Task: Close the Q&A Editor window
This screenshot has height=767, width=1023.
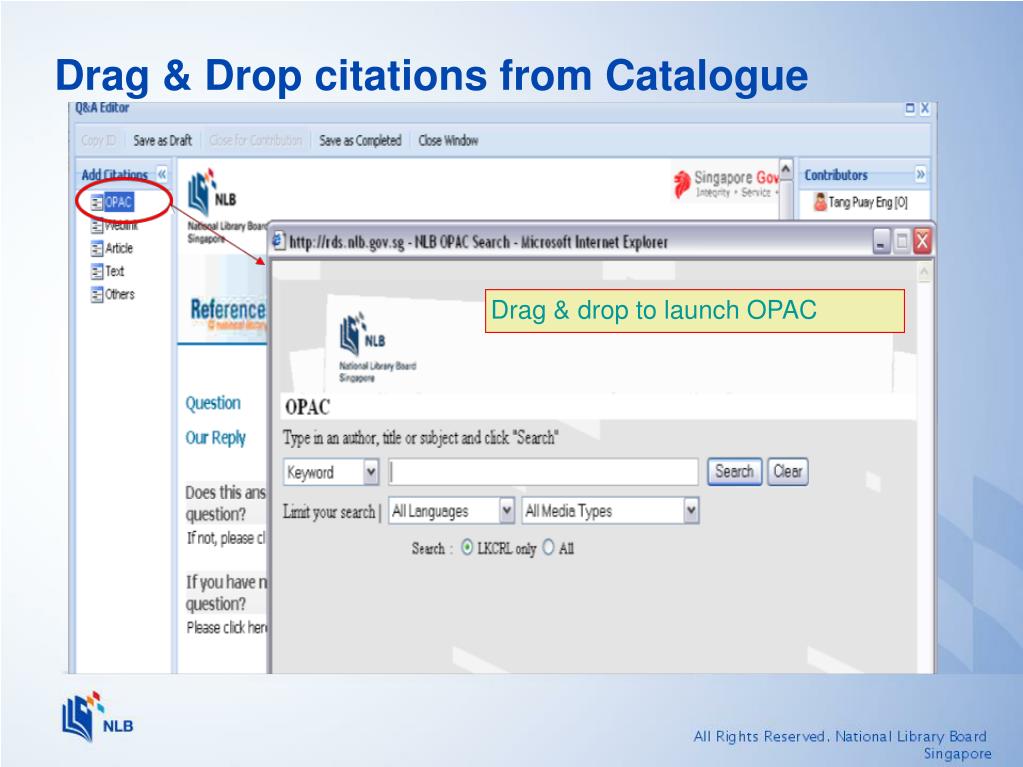Action: tap(924, 108)
